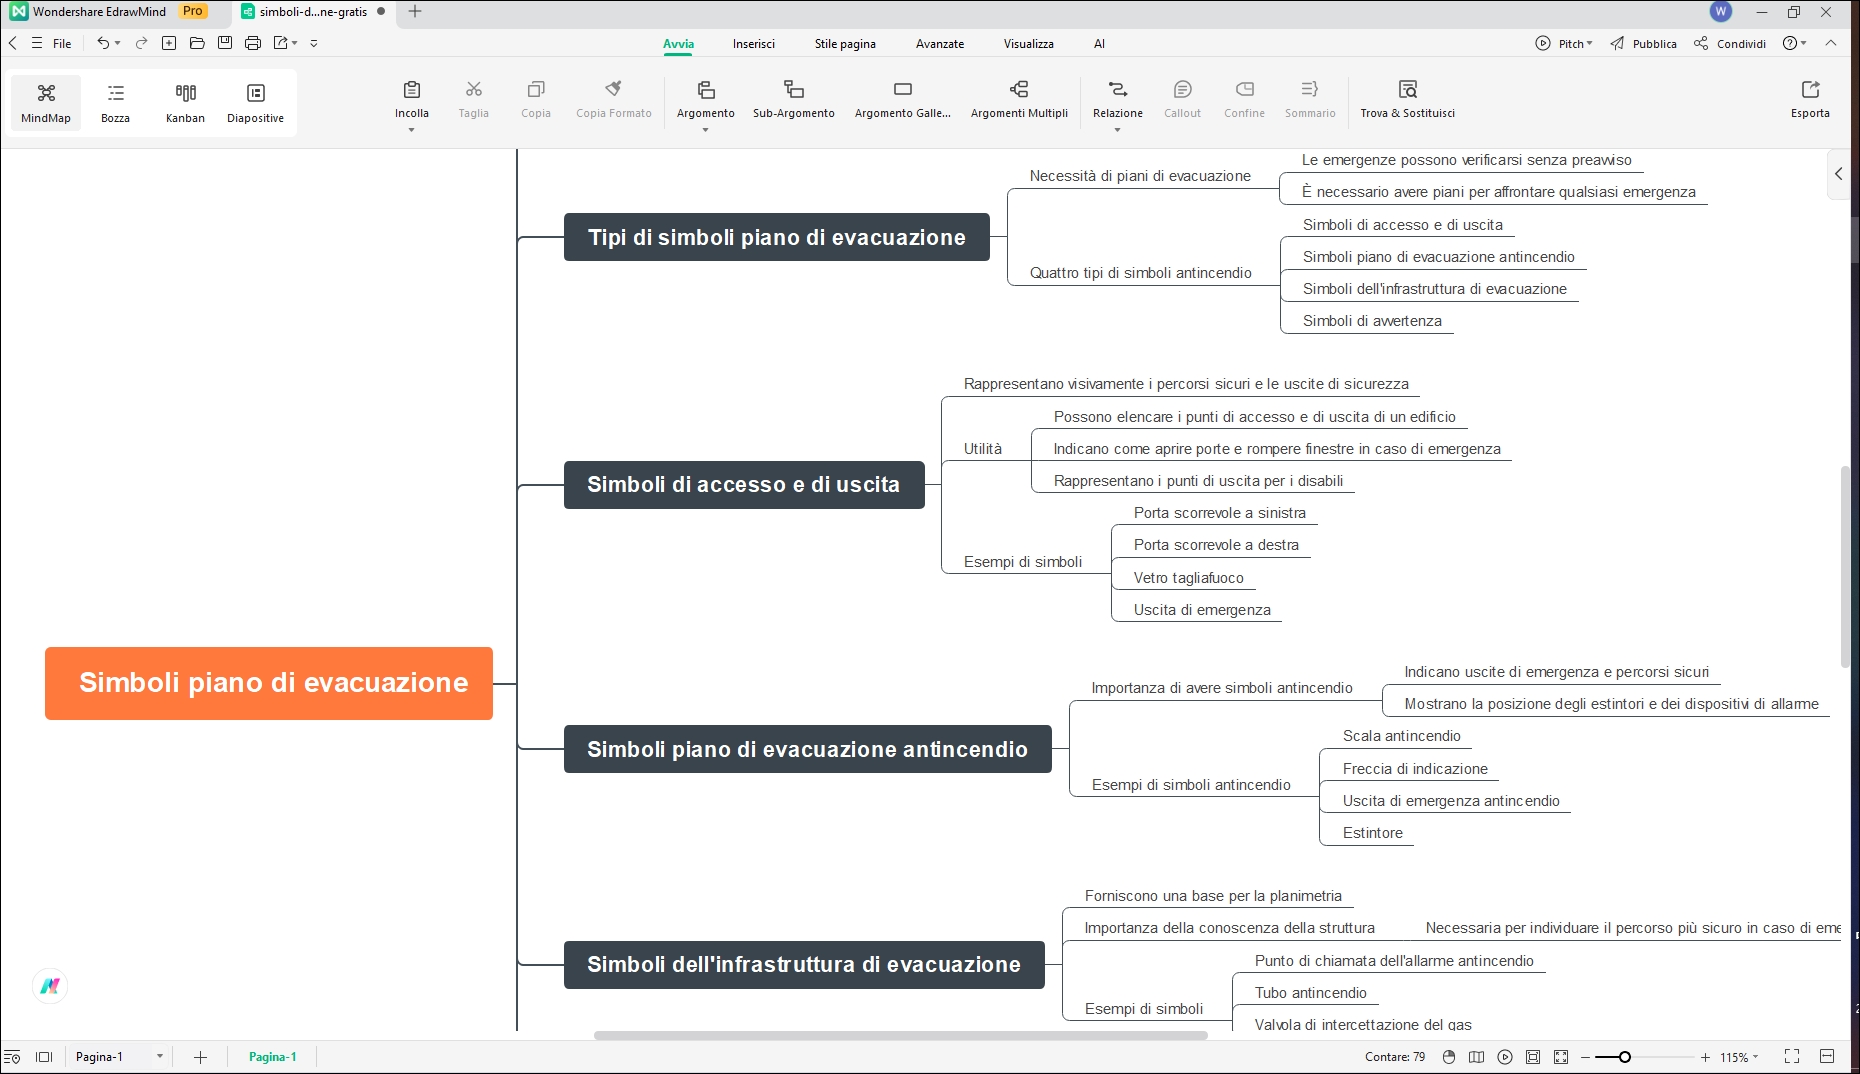Open the Relazione dropdown arrow
This screenshot has height=1074, width=1860.
pyautogui.click(x=1118, y=130)
